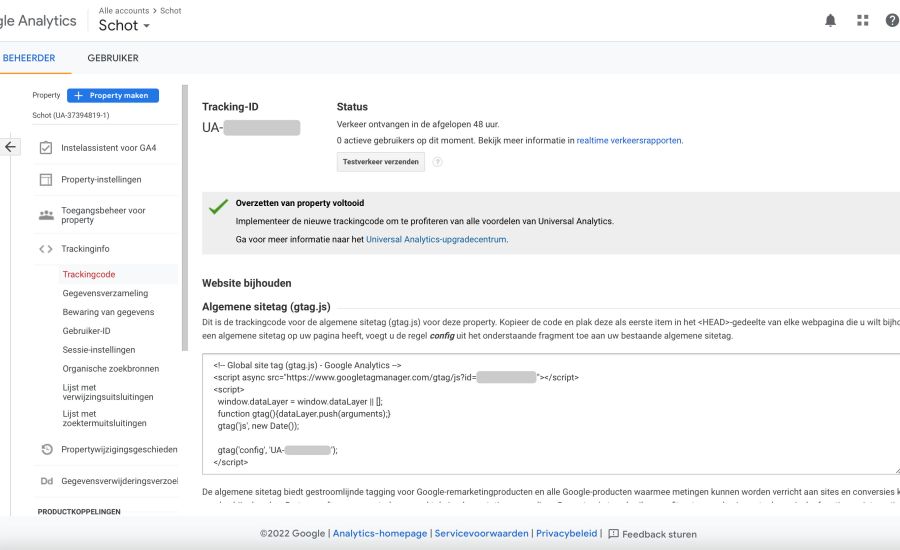Open the Schot account selector dropdown
The height and width of the screenshot is (550, 900).
[x=124, y=26]
